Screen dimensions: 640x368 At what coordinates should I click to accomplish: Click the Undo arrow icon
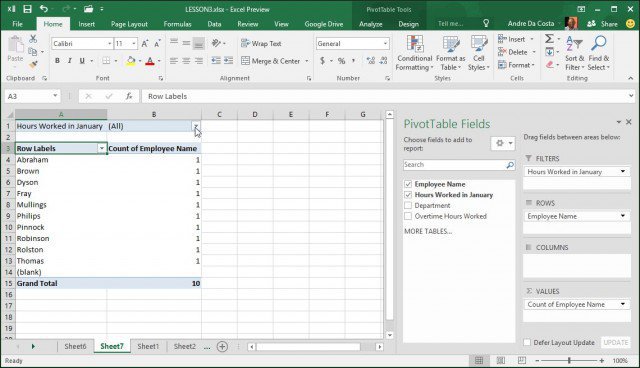click(43, 9)
